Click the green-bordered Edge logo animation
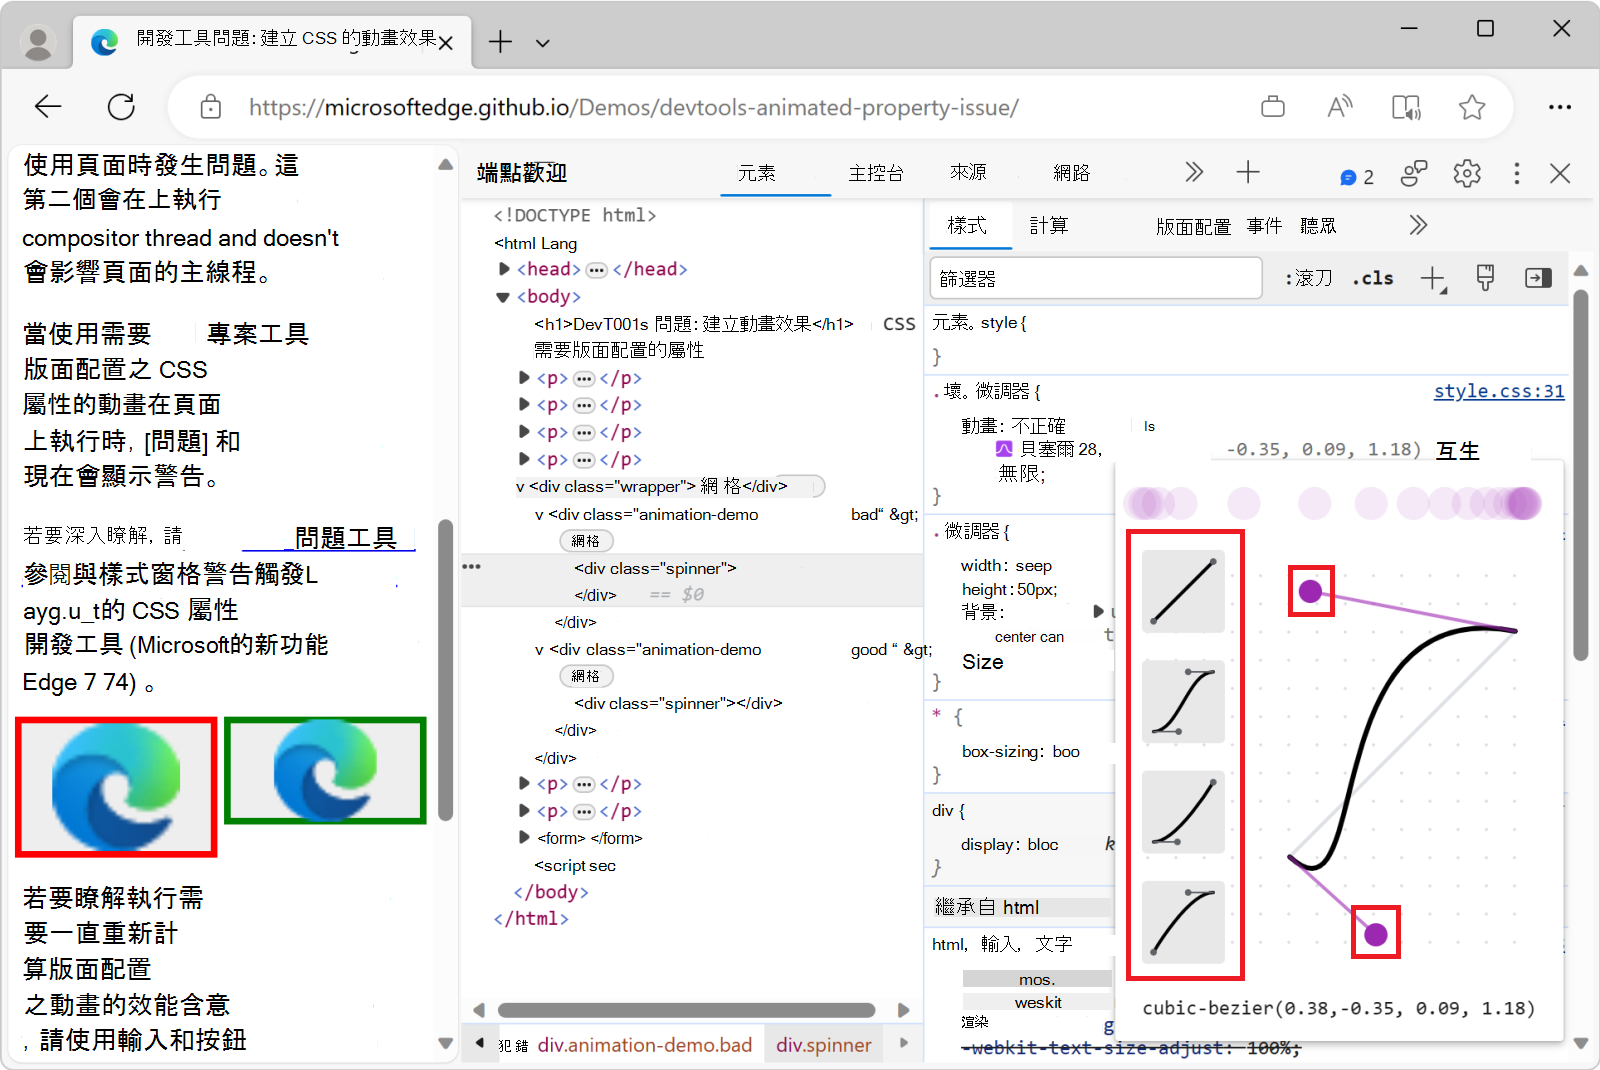 click(326, 771)
